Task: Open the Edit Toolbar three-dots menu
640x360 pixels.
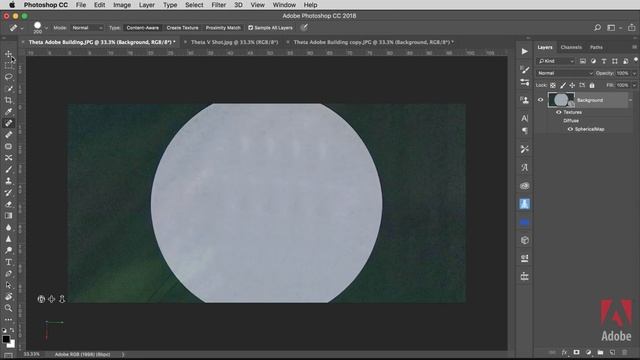Action: tap(8, 320)
